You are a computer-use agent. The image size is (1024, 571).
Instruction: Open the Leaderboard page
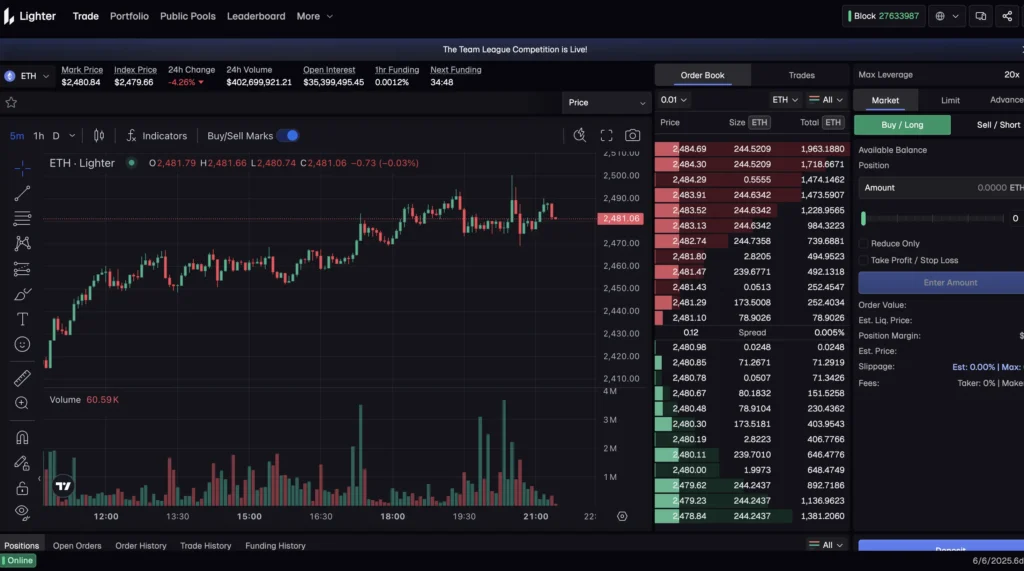(x=256, y=16)
